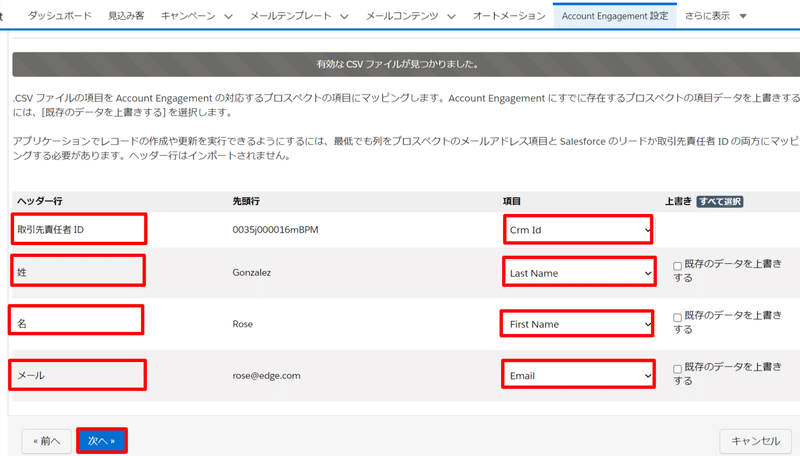
Task: Click the 上書き column heading
Action: pyautogui.click(x=678, y=201)
